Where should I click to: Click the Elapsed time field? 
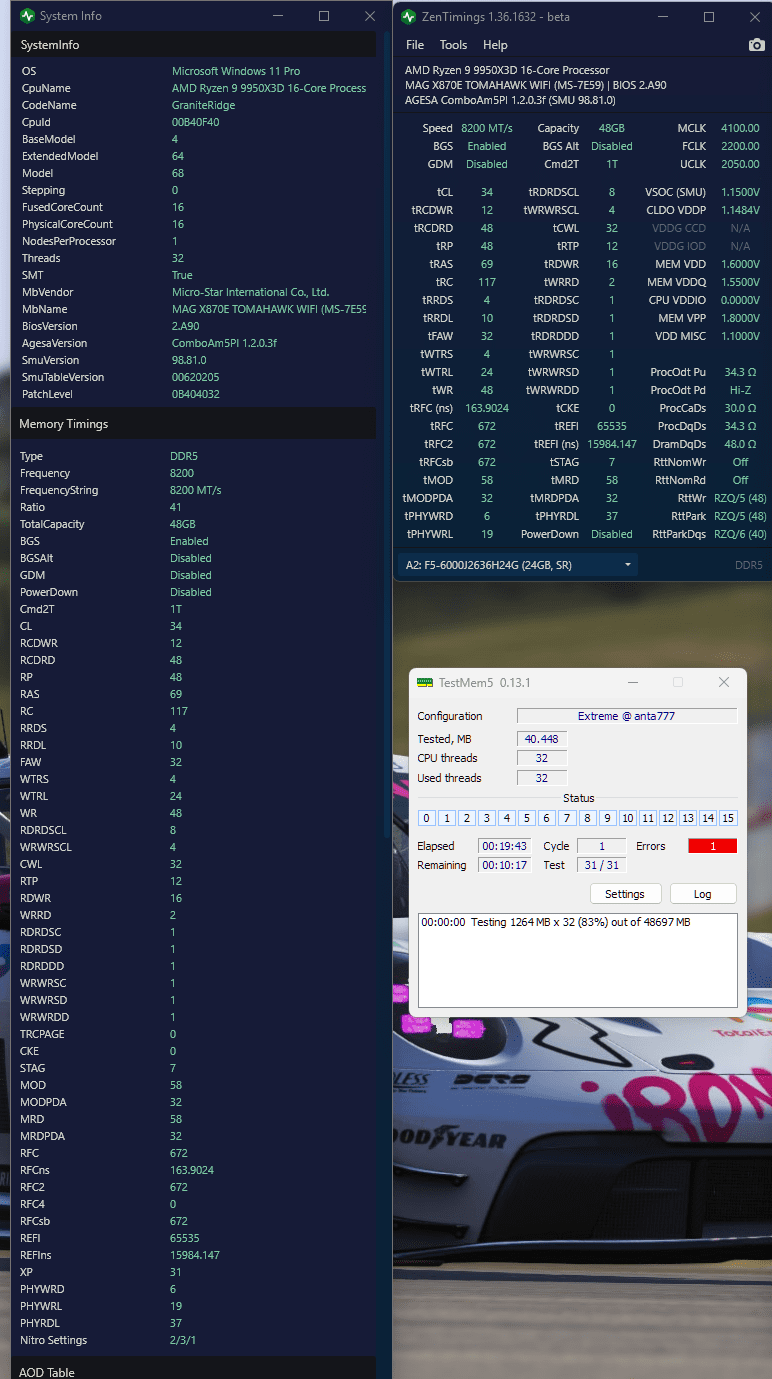[x=502, y=846]
